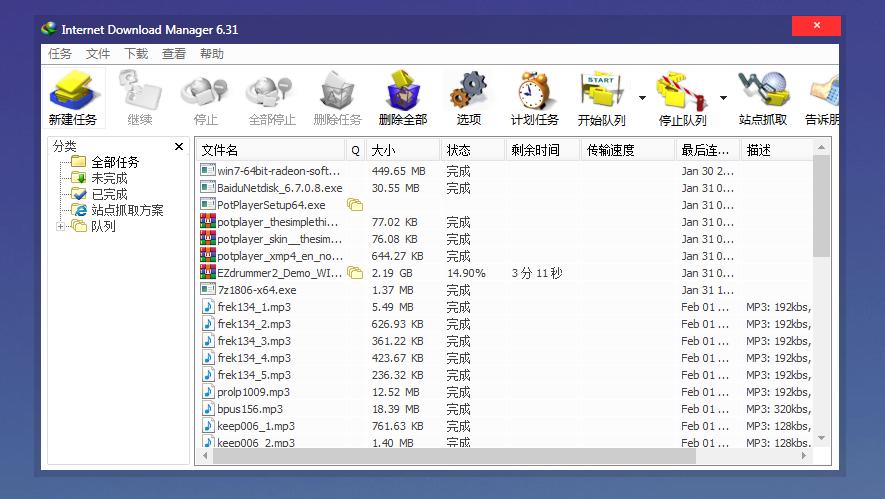Select potplayer_thesimplethi archive row
The image size is (885, 499).
tap(505, 222)
